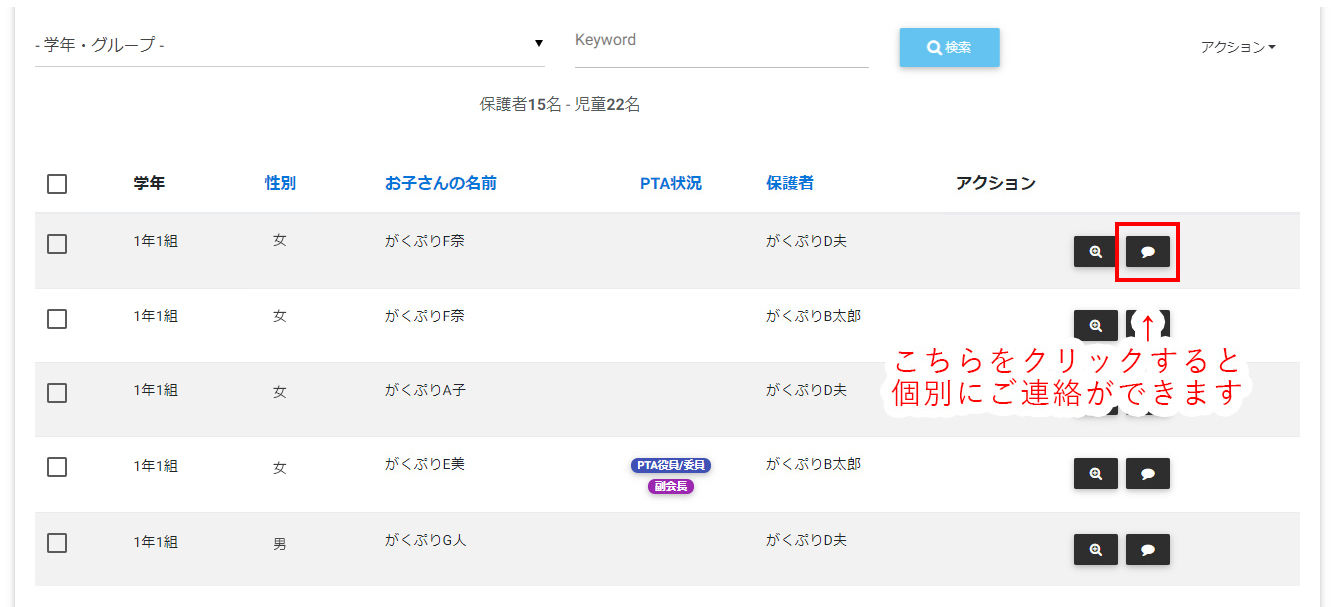Open details magnifier for がくぶりF奈 with guardian がくぶりB太郎
1333x607 pixels.
point(1095,325)
